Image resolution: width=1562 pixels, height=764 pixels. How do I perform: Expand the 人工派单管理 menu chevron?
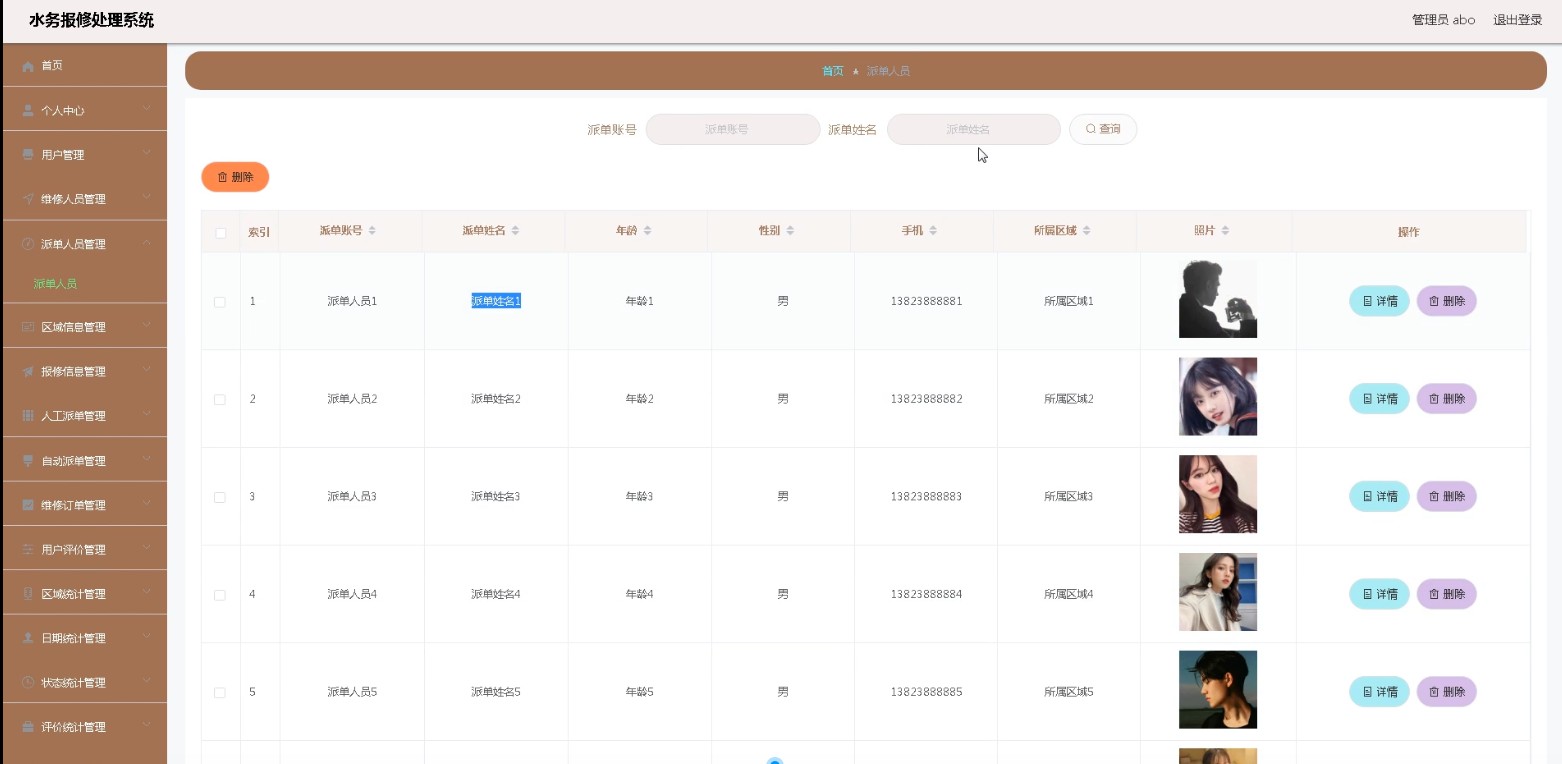click(146, 414)
